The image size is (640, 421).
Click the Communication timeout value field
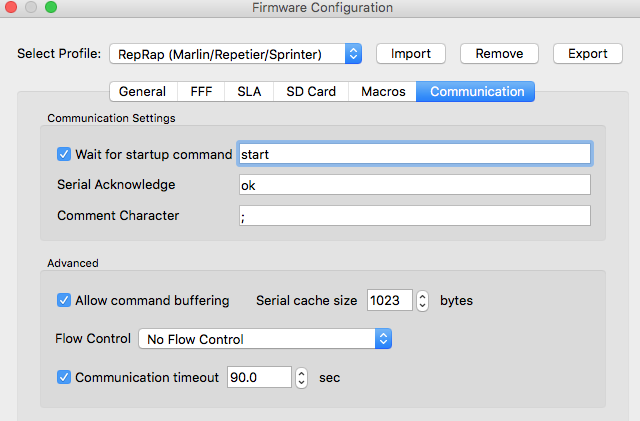(x=259, y=377)
